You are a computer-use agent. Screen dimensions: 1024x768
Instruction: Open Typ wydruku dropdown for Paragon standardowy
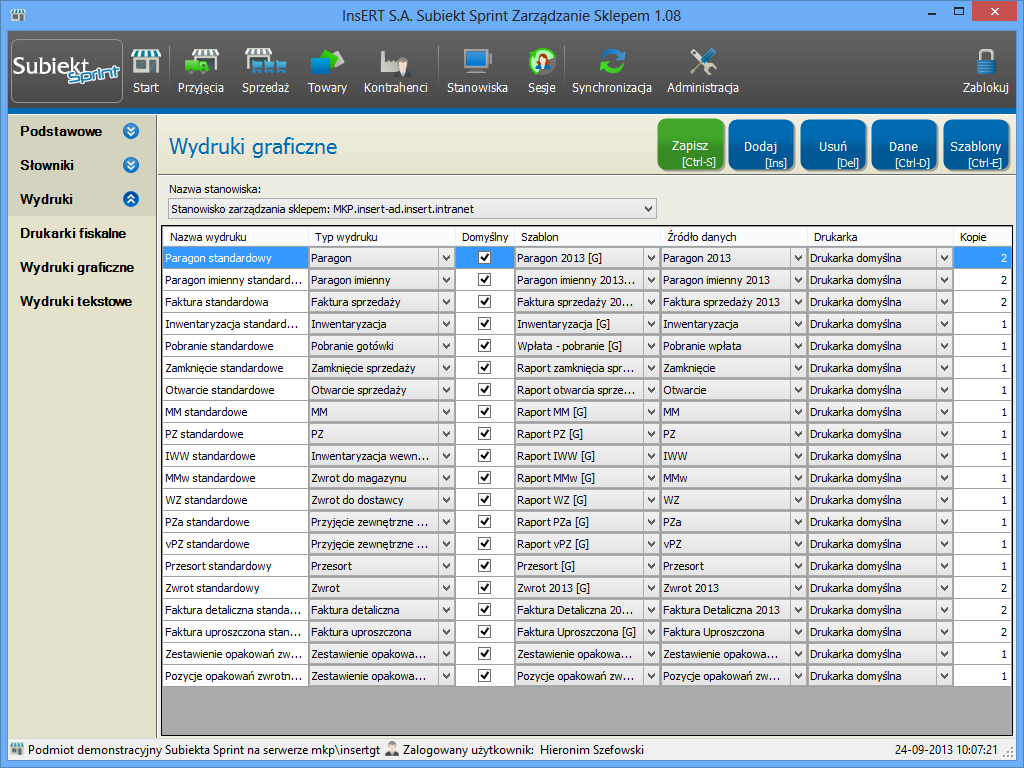[446, 258]
